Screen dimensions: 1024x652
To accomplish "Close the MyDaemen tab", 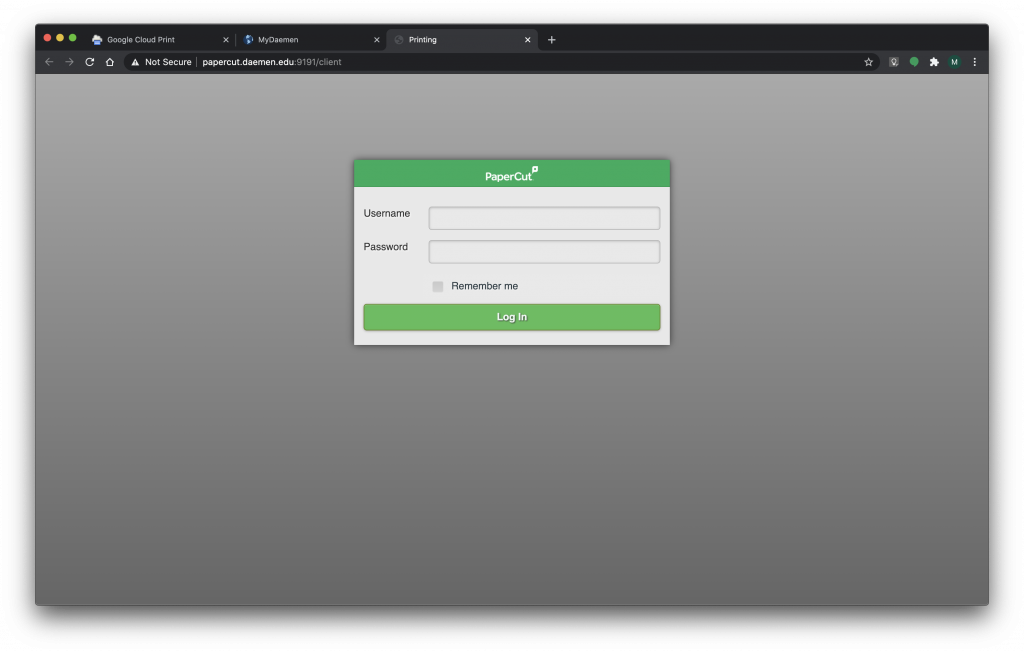I will (x=377, y=40).
